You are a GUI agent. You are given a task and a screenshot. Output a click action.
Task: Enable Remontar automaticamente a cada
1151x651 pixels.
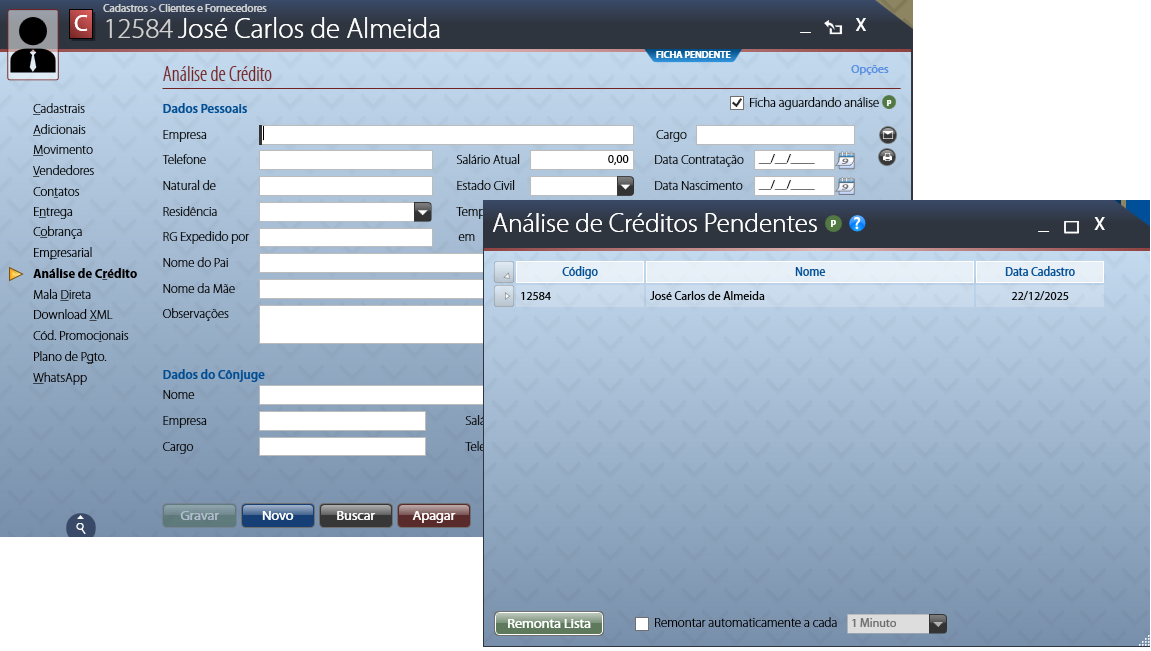[642, 624]
